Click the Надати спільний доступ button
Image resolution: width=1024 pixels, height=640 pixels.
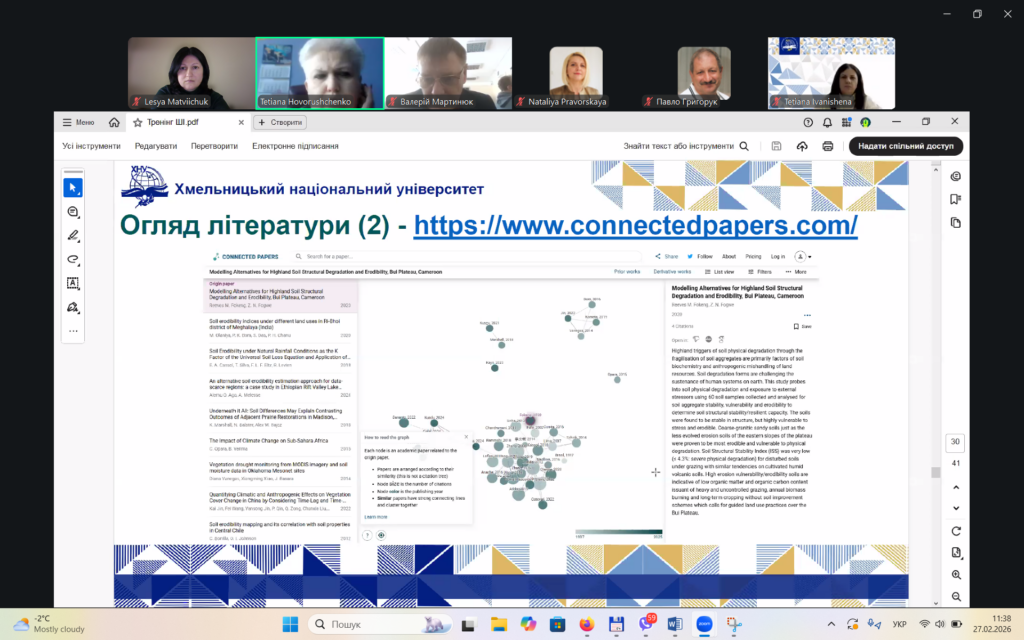tap(906, 146)
